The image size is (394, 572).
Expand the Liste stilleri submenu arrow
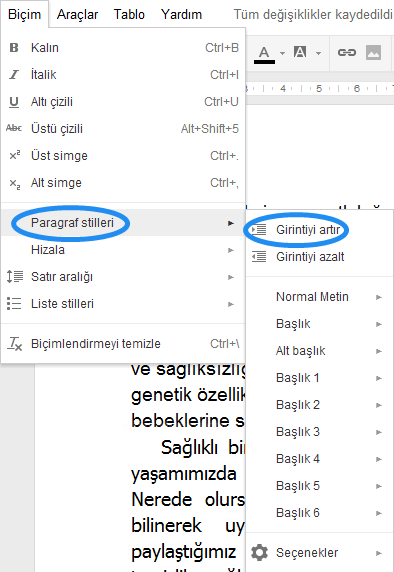tap(231, 304)
